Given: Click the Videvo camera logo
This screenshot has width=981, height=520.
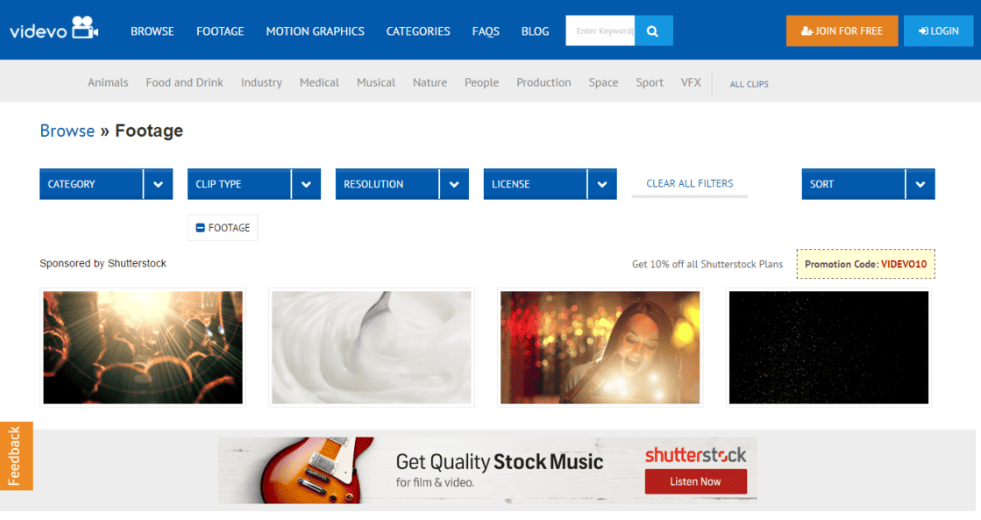Looking at the screenshot, I should coord(54,29).
